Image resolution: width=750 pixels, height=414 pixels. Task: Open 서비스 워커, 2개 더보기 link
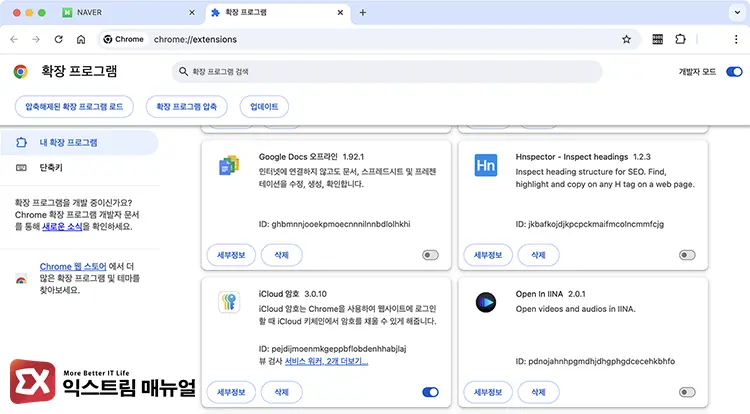pos(326,361)
